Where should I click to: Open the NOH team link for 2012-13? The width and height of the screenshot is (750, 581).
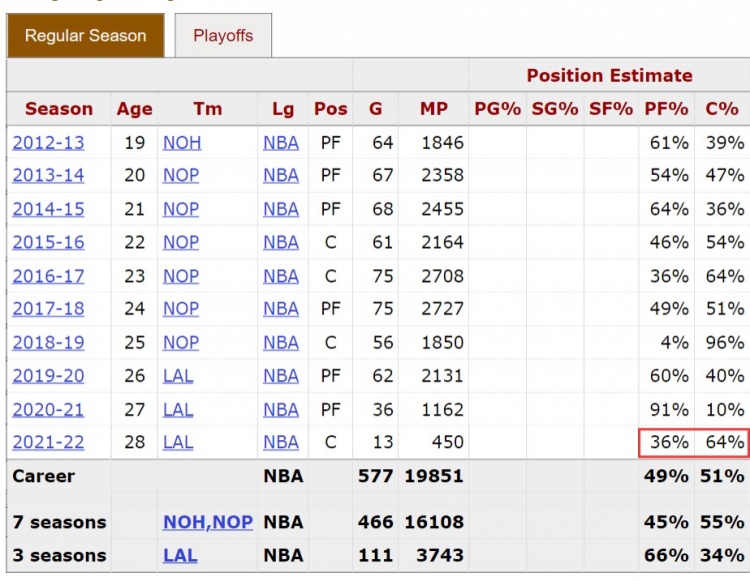pos(182,142)
